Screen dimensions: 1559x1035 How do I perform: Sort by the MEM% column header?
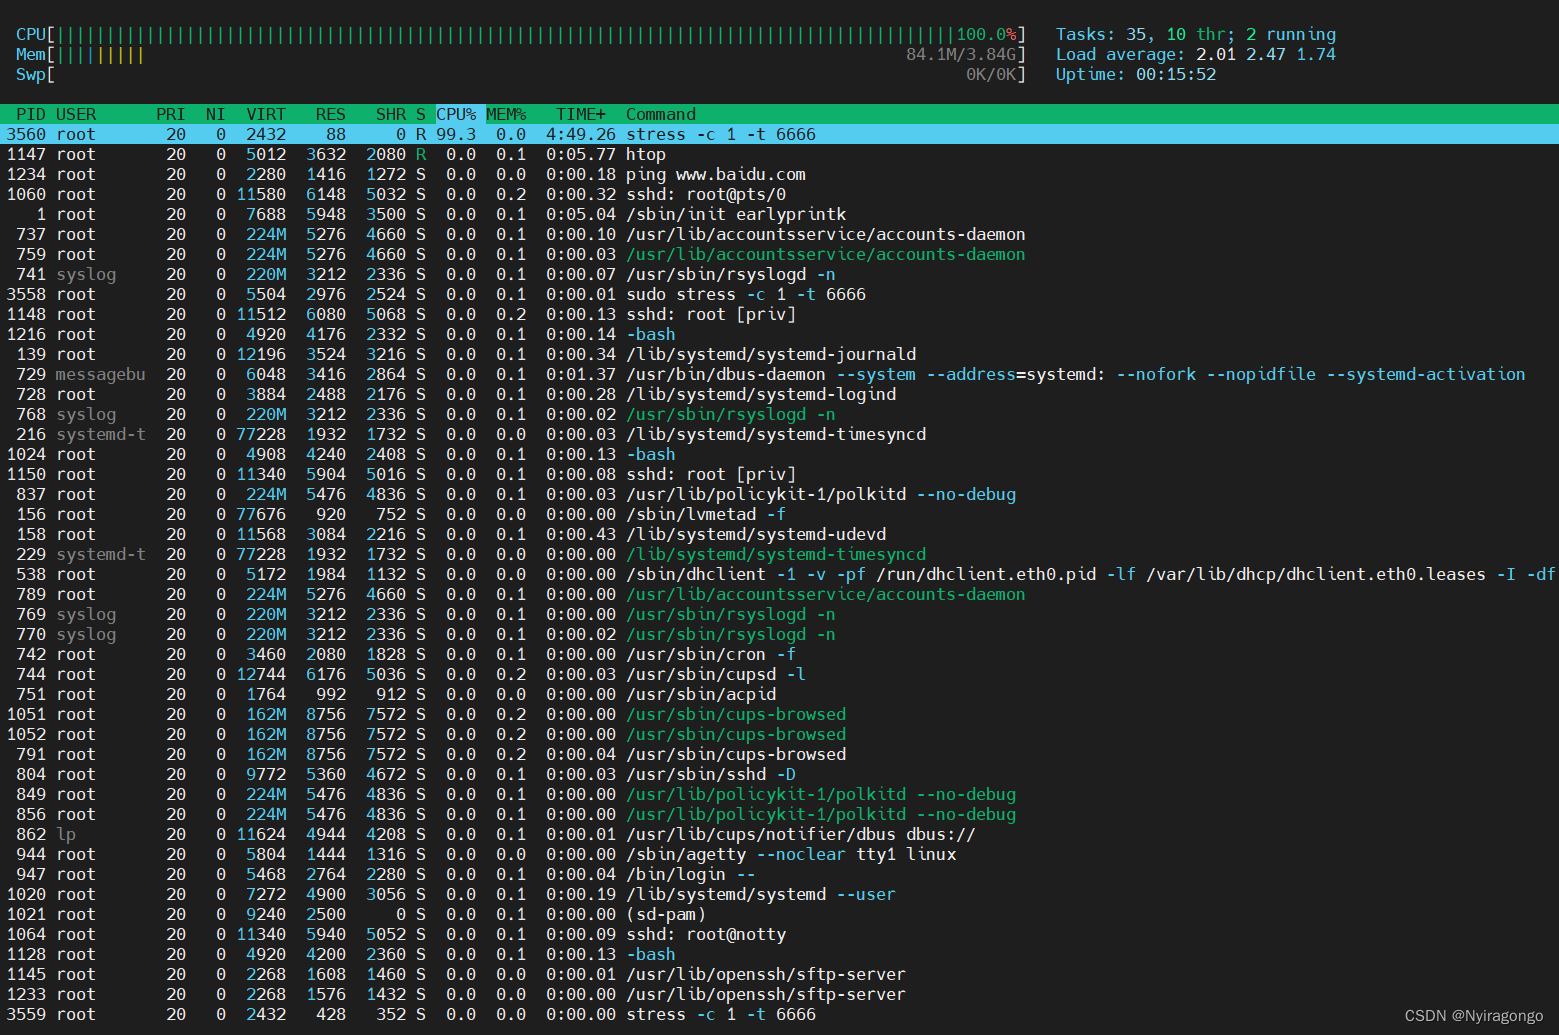tap(506, 114)
